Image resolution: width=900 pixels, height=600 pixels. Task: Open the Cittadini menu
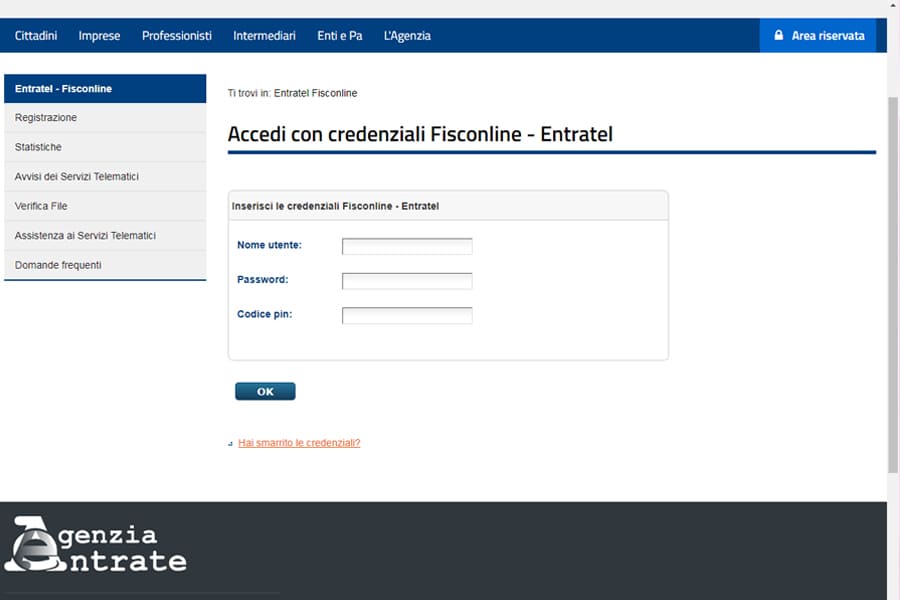coord(36,36)
